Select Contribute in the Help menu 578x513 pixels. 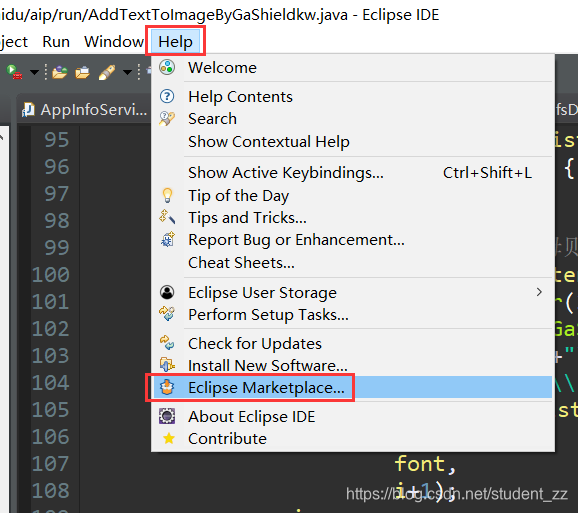pos(352,439)
